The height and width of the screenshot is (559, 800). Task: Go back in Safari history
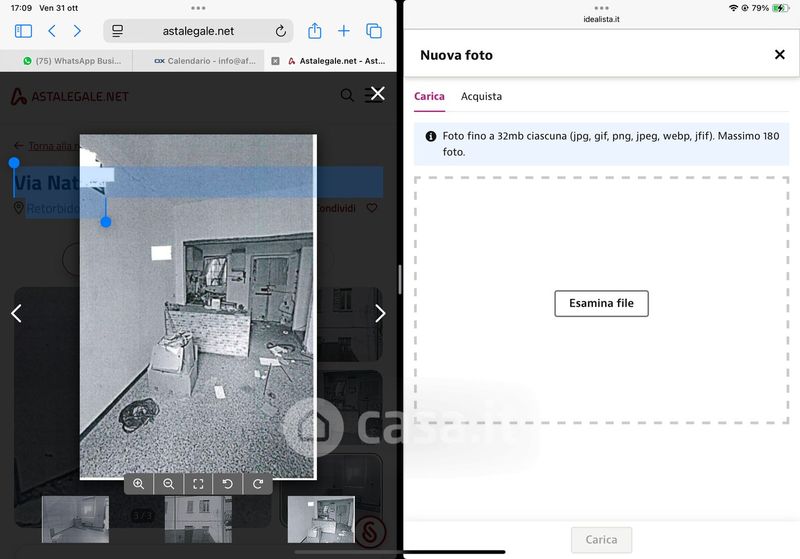coord(52,31)
